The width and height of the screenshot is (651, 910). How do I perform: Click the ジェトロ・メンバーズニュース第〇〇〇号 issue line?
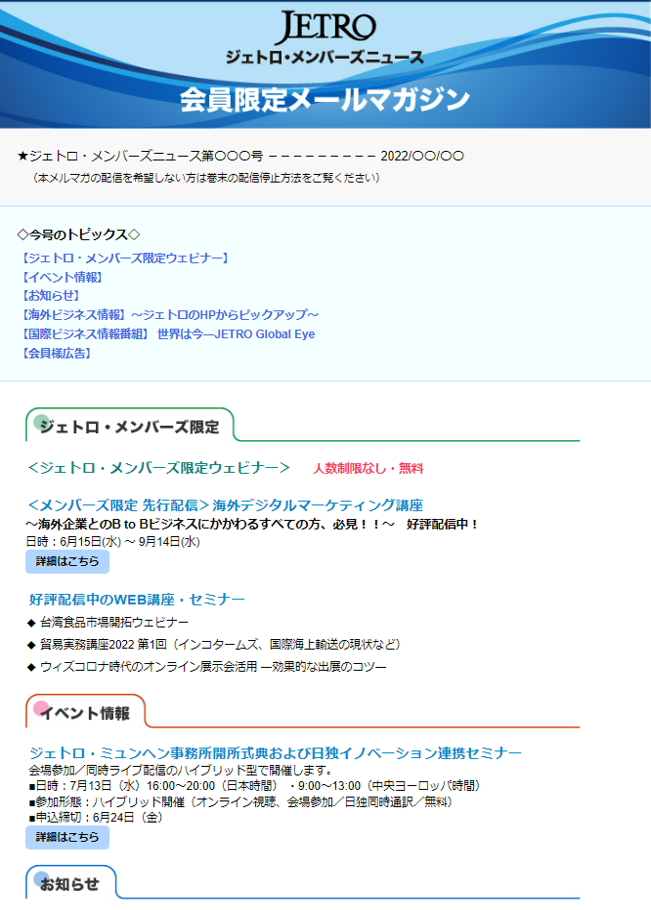241,156
